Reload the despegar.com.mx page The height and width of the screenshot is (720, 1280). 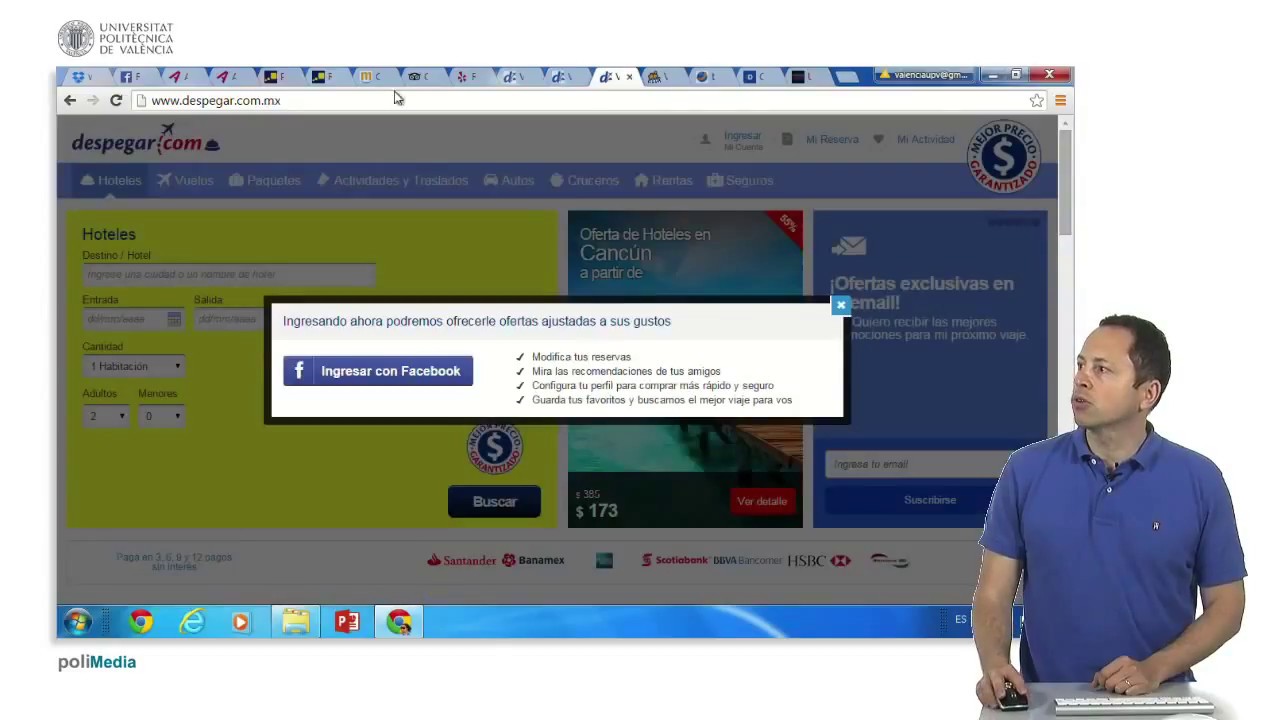pos(116,100)
